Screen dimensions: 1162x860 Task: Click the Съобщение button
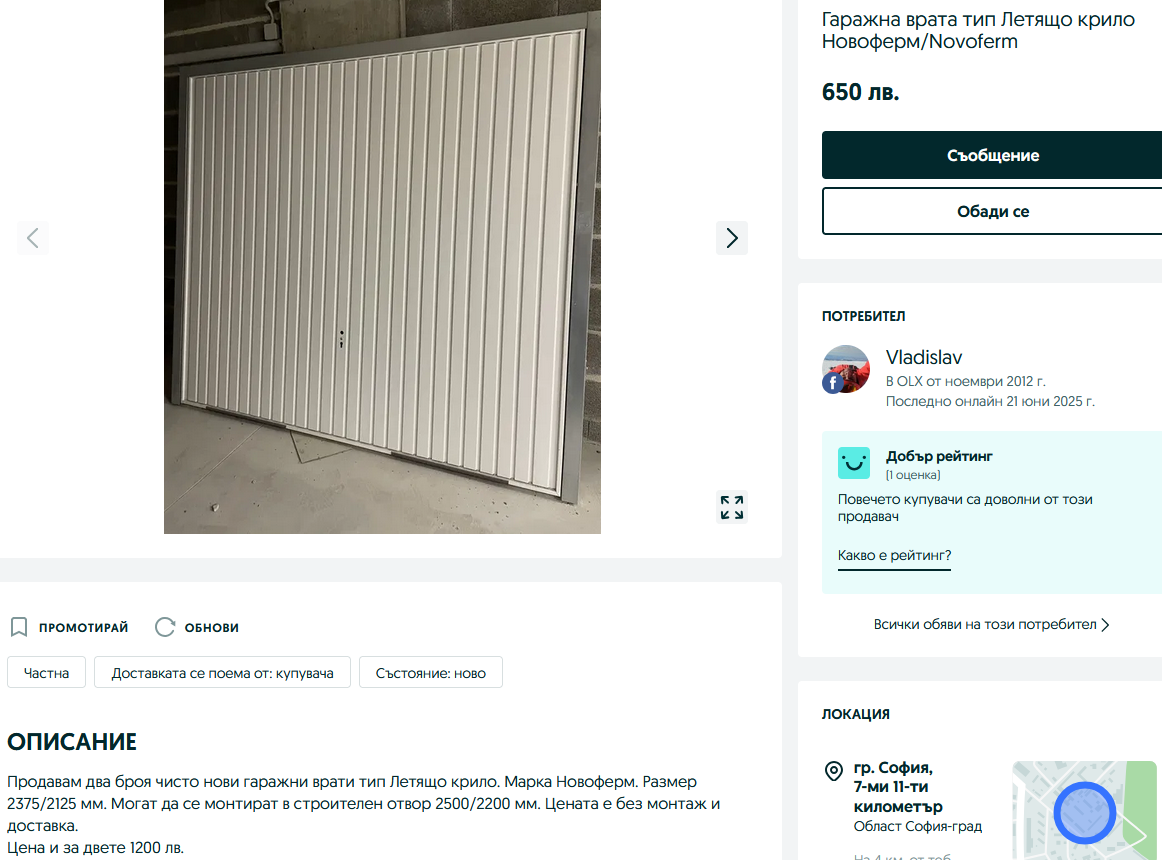pyautogui.click(x=992, y=155)
